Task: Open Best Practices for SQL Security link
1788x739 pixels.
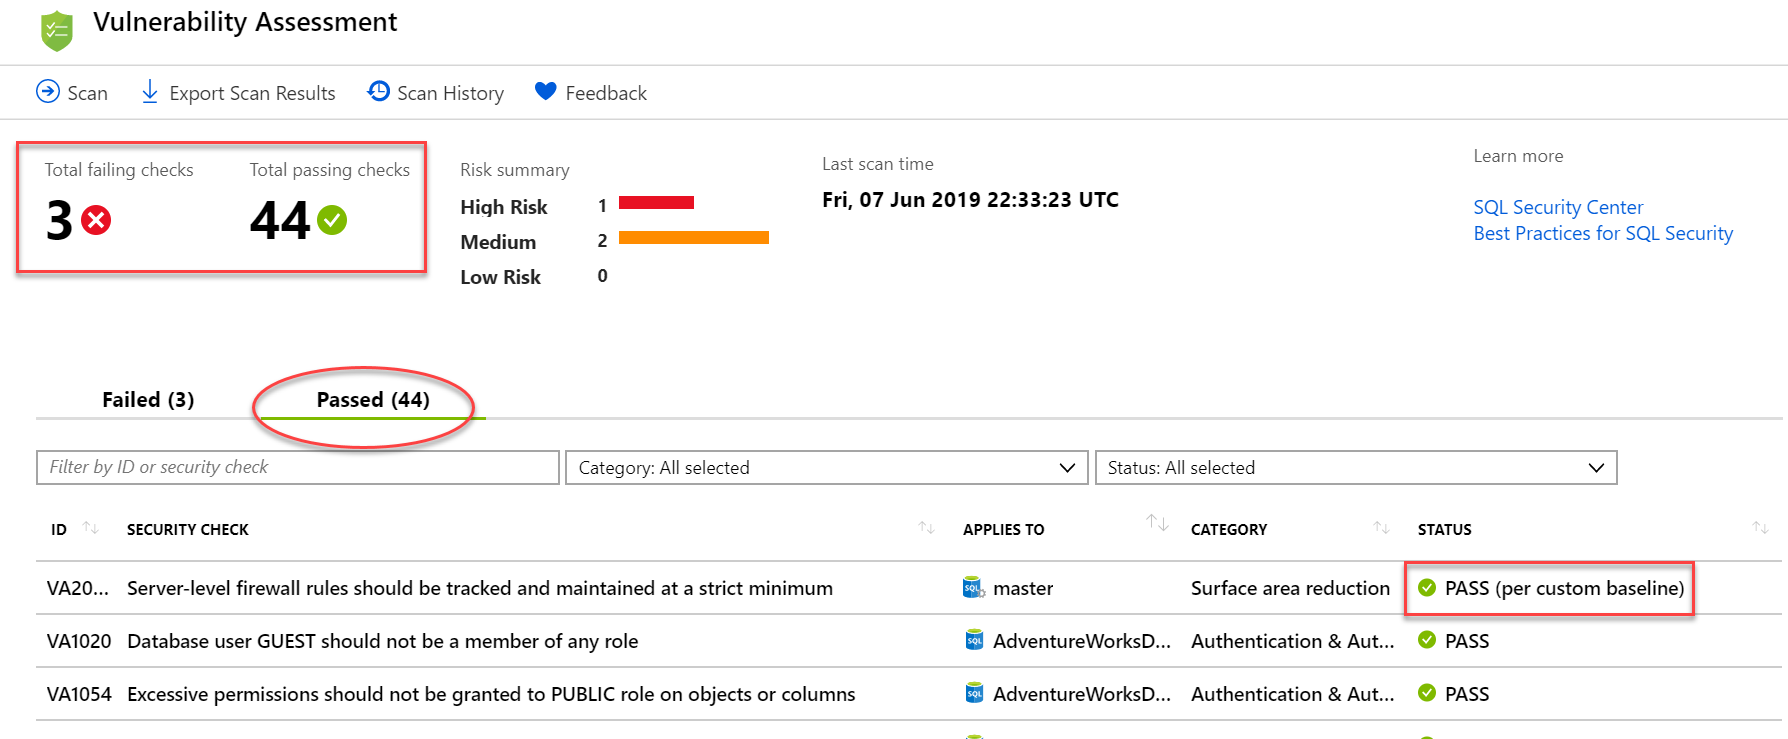Action: coord(1602,233)
